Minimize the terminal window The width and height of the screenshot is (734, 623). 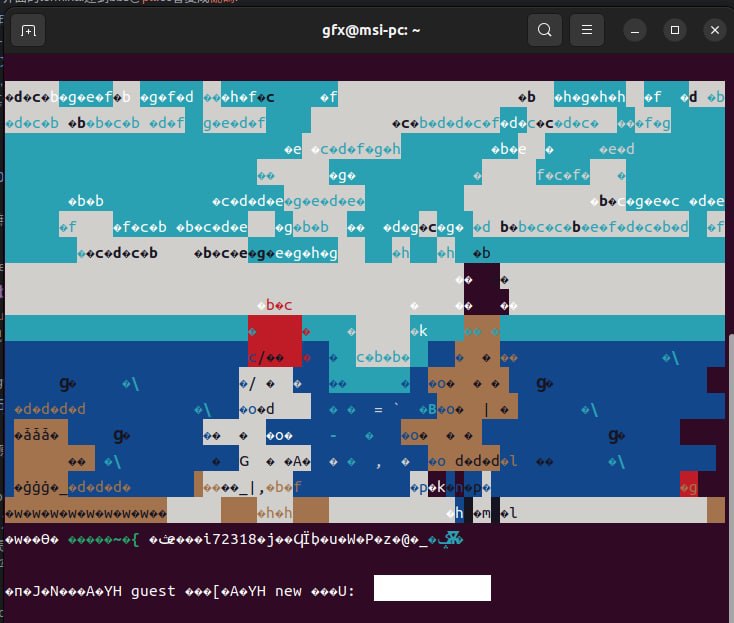[x=635, y=30]
